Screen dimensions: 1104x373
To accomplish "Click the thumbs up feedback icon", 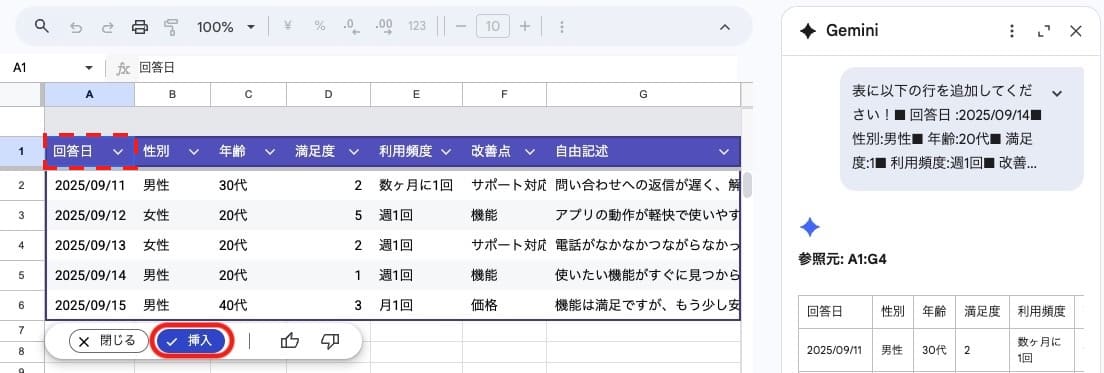I will click(x=290, y=341).
